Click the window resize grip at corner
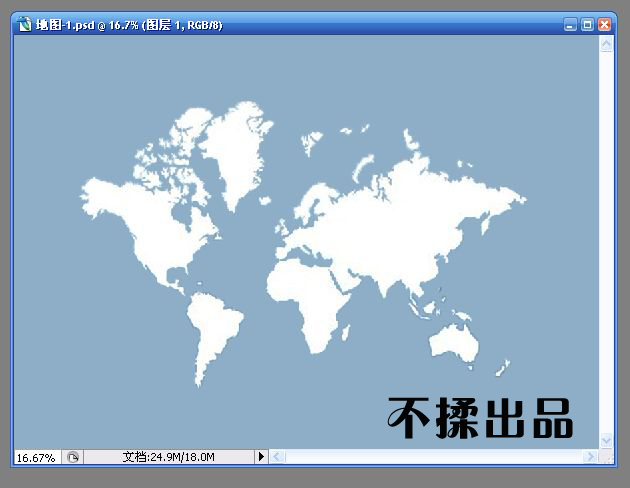 tap(606, 457)
